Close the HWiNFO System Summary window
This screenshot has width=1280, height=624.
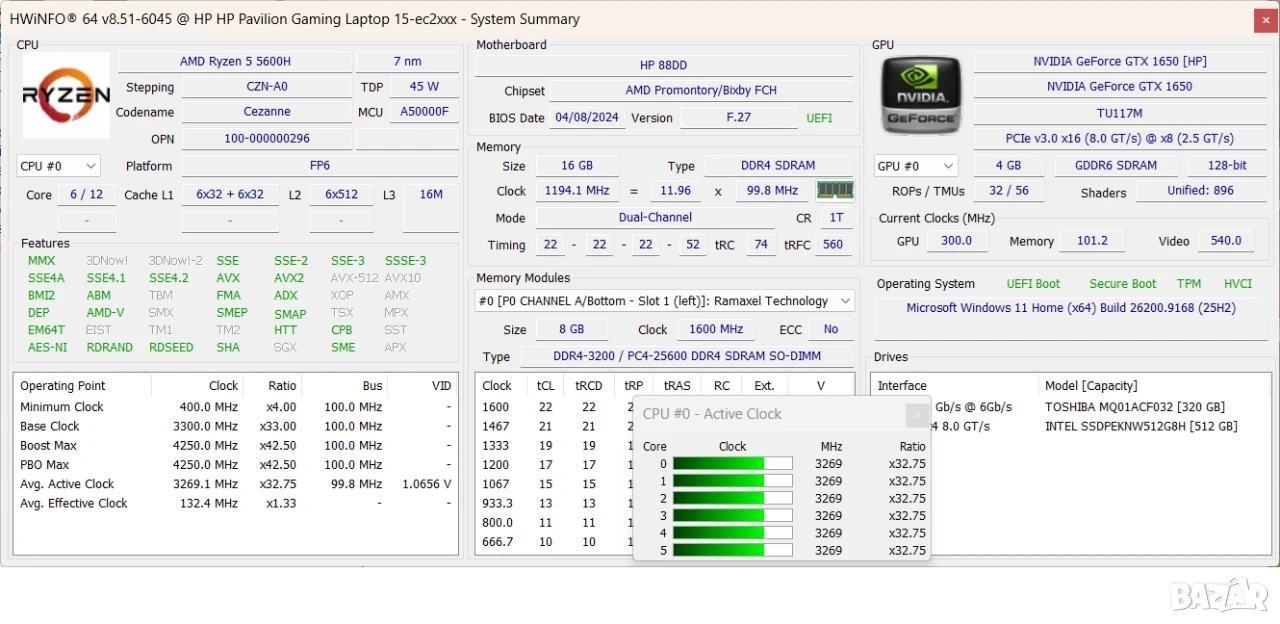point(1265,20)
